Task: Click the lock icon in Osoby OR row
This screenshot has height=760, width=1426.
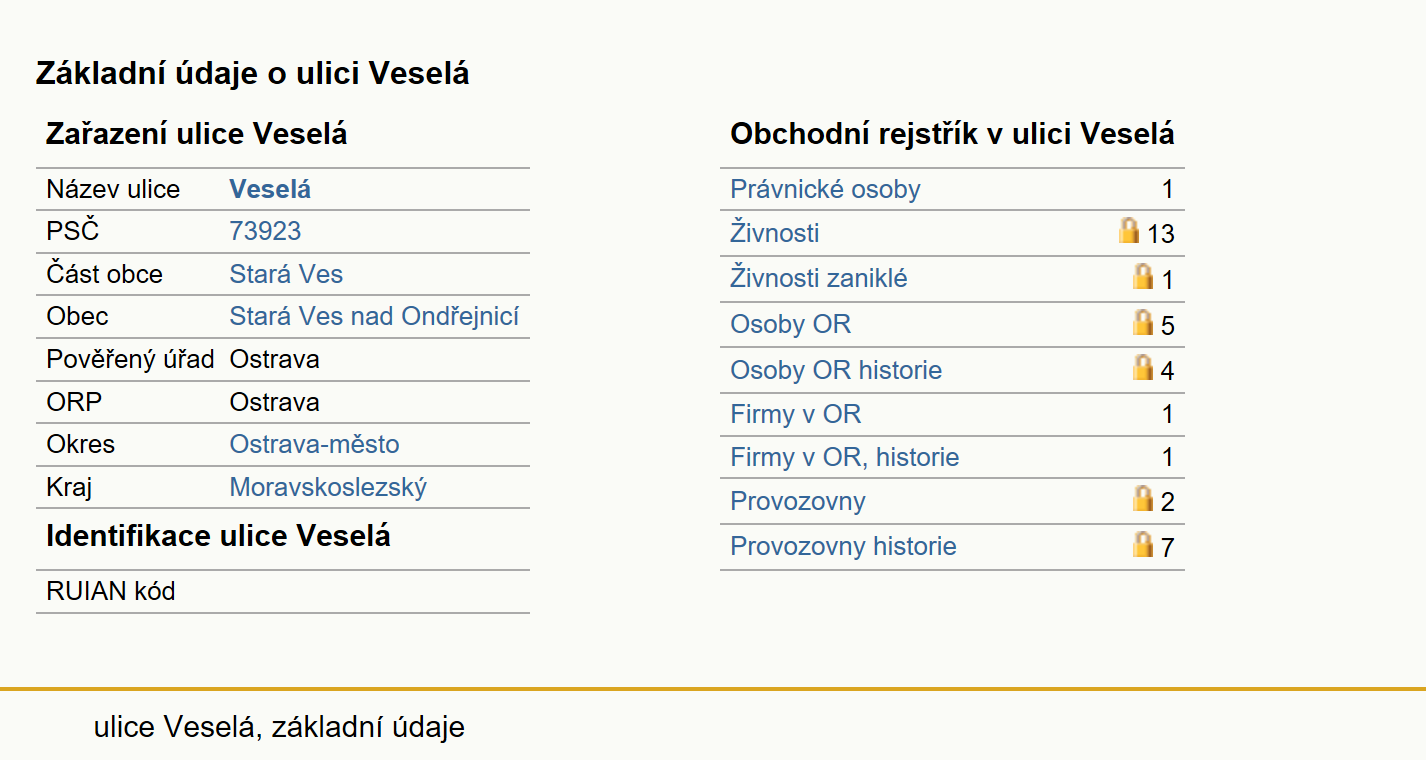Action: pyautogui.click(x=1143, y=322)
